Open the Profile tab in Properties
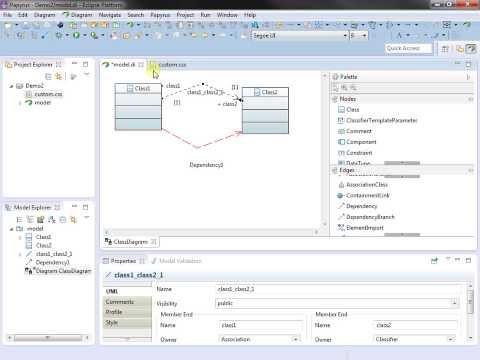The image size is (480, 360). 127,312
